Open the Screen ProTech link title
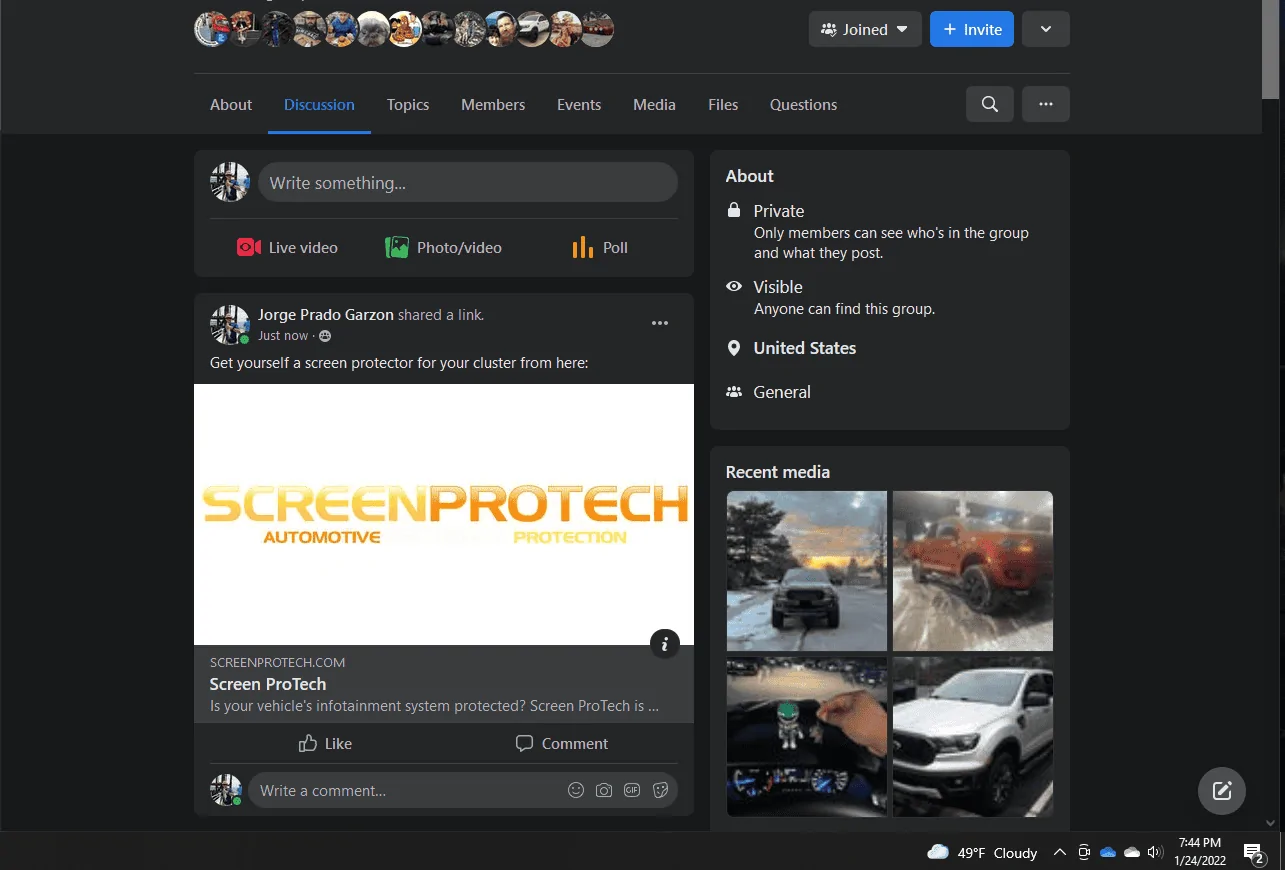 (x=268, y=684)
